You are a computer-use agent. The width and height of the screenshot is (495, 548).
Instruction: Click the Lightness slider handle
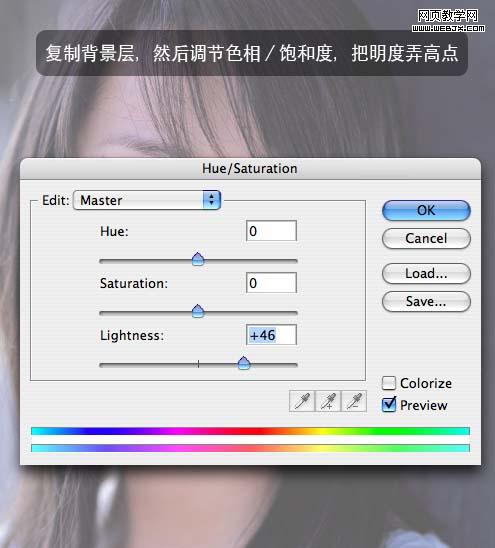244,363
